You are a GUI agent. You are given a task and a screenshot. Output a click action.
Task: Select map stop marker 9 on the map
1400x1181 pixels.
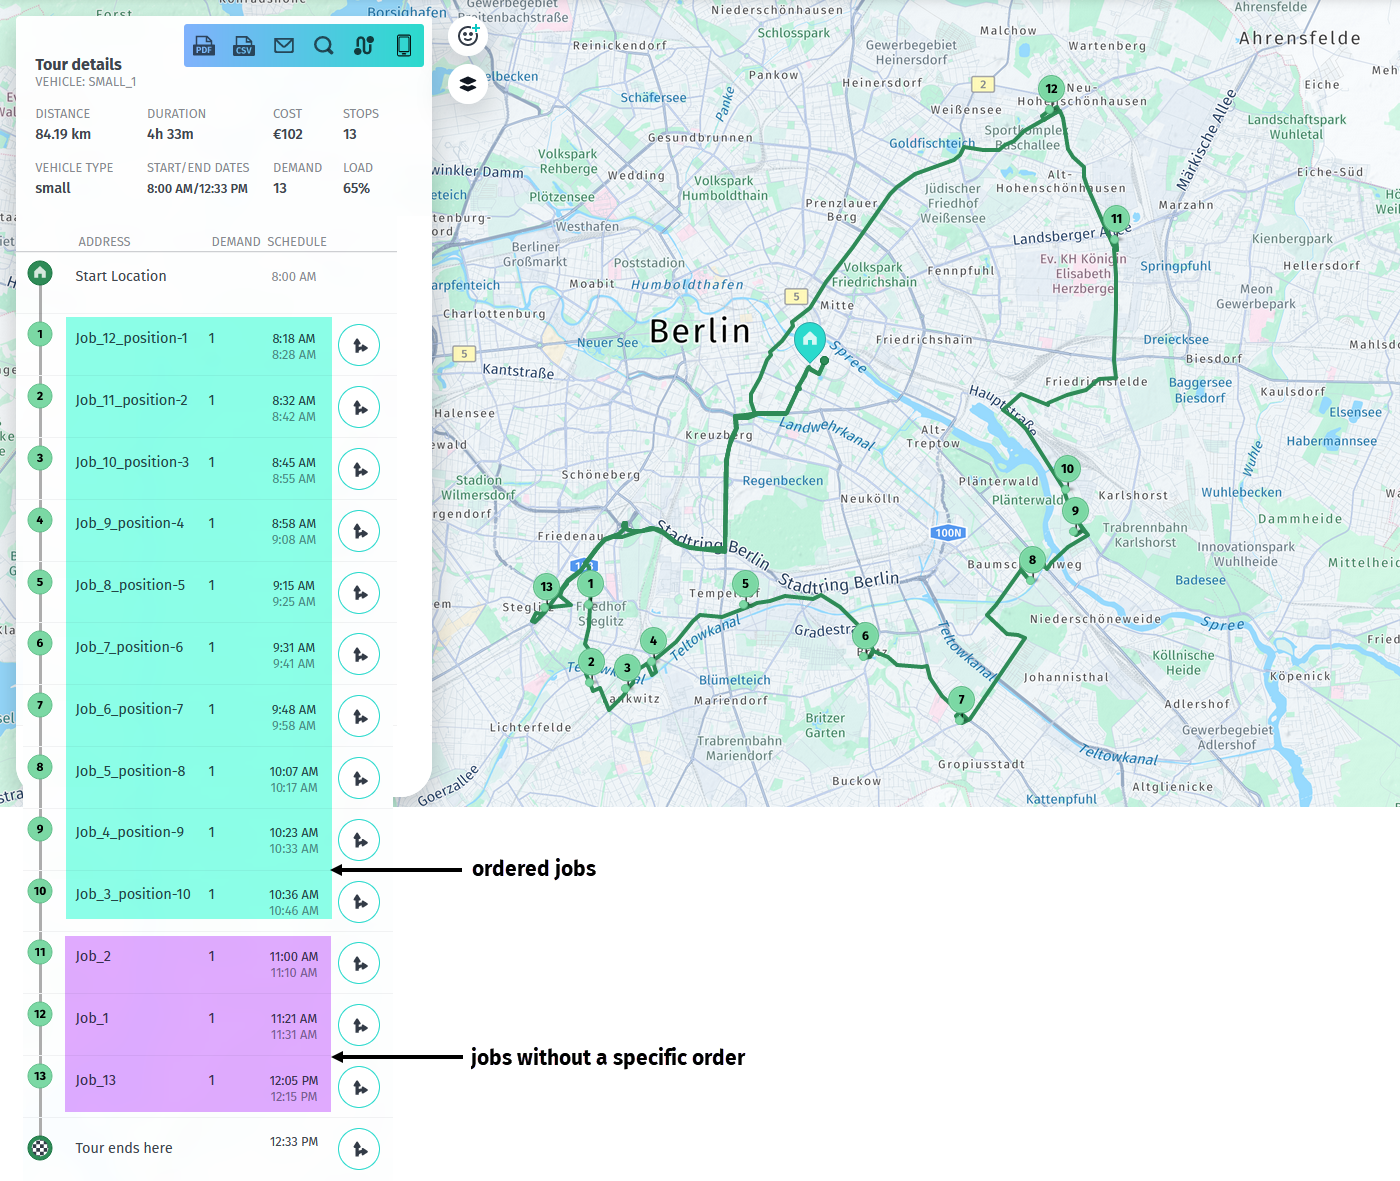(1075, 511)
